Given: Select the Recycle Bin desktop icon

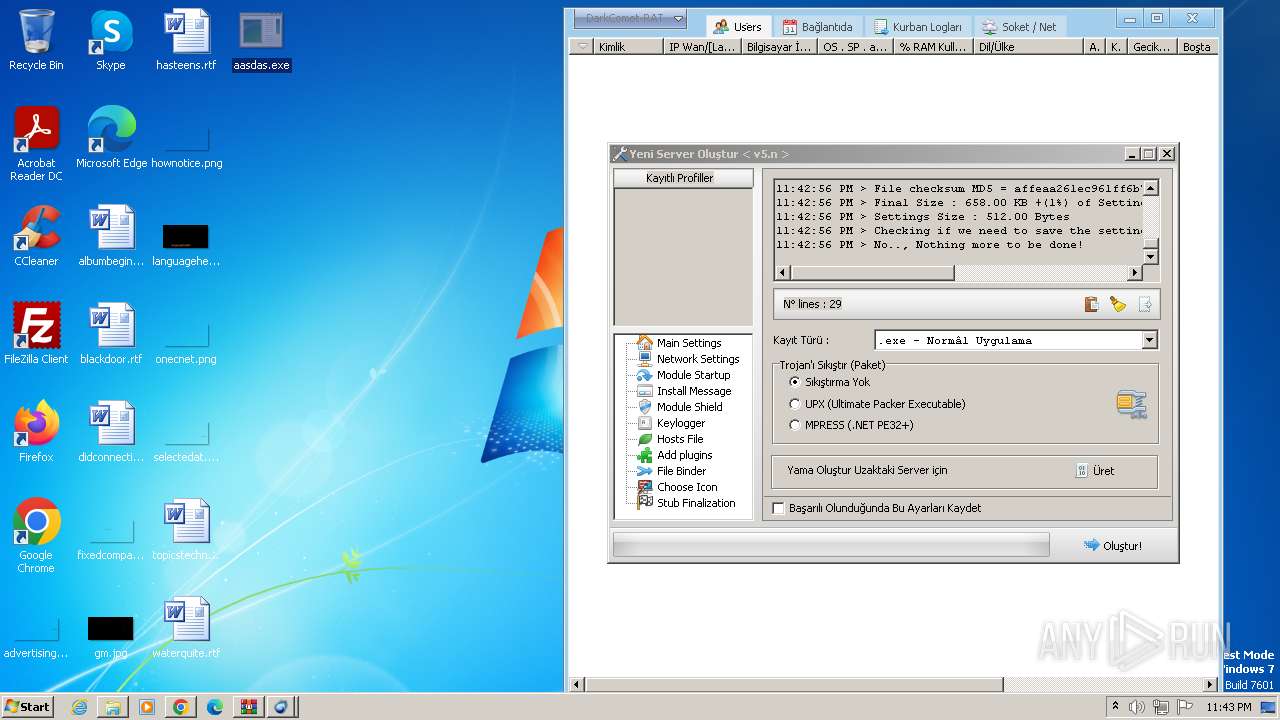Looking at the screenshot, I should [36, 42].
